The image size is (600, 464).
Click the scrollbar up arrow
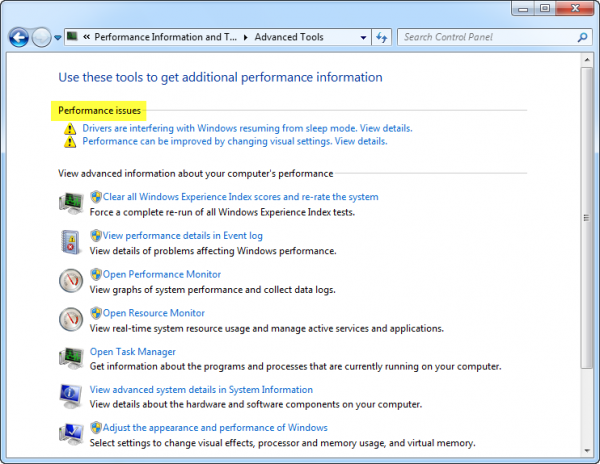point(587,60)
